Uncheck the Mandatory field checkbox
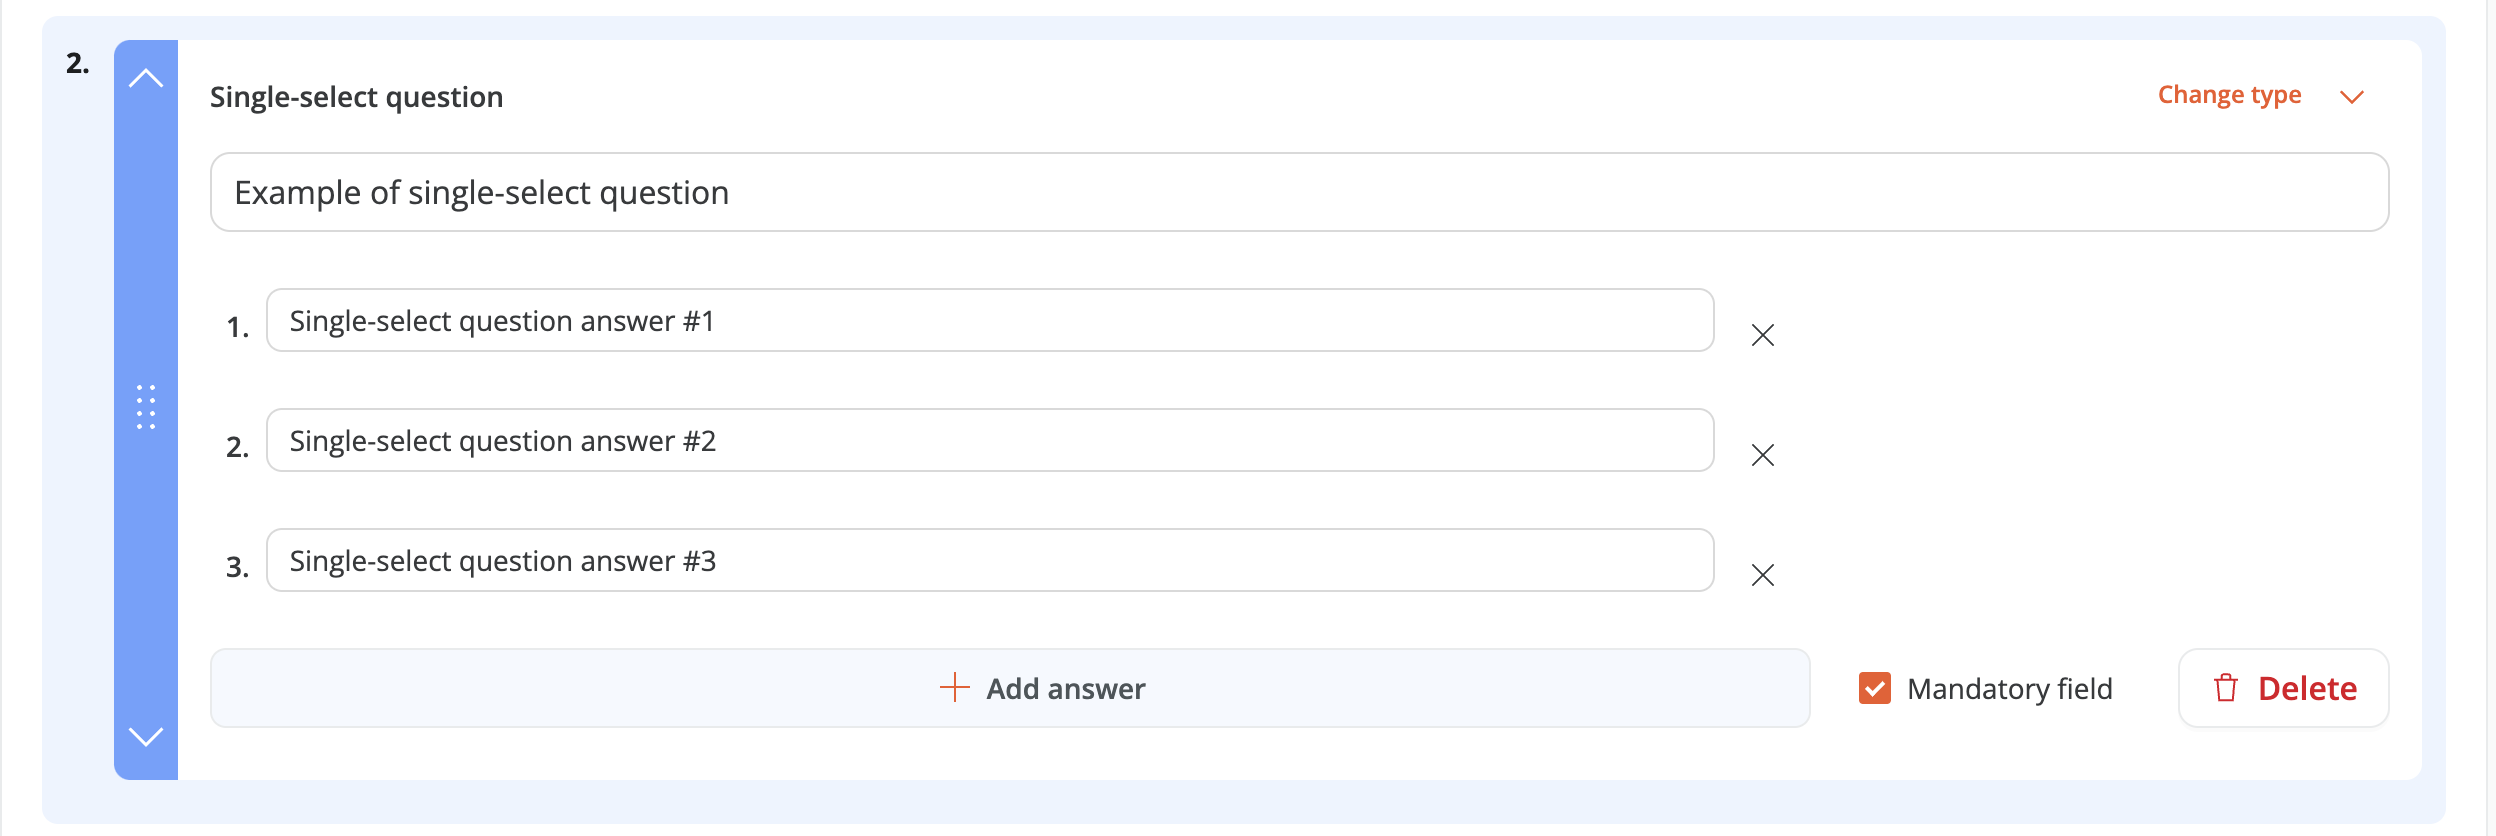Screen dimensions: 2496x836 (1875, 688)
